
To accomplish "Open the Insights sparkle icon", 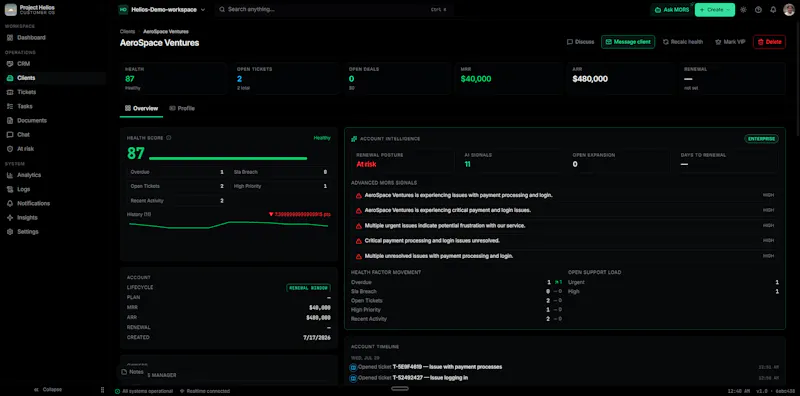I will 10,217.
